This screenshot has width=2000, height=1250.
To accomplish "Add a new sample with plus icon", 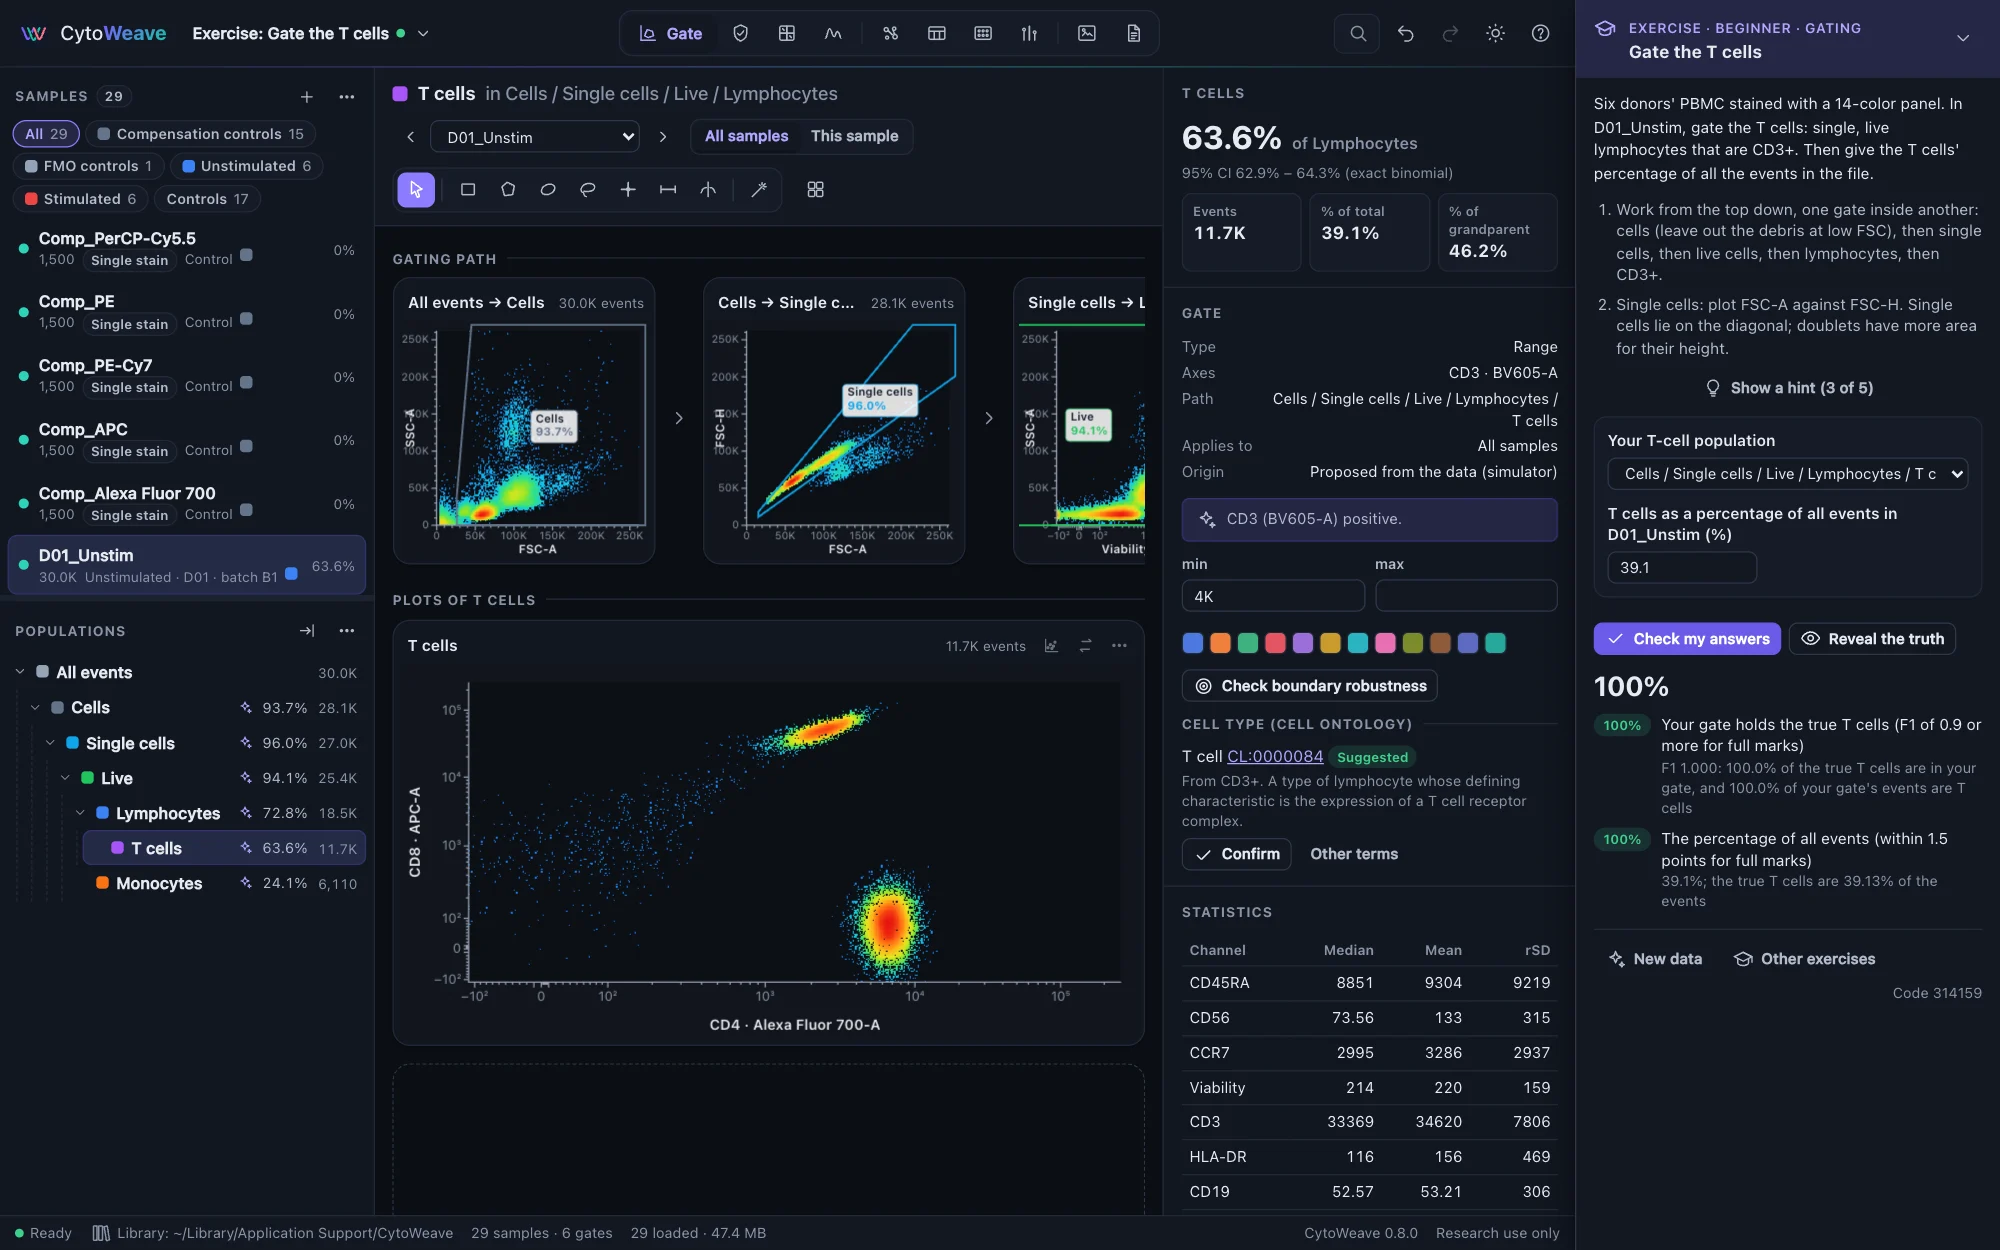I will pyautogui.click(x=307, y=96).
